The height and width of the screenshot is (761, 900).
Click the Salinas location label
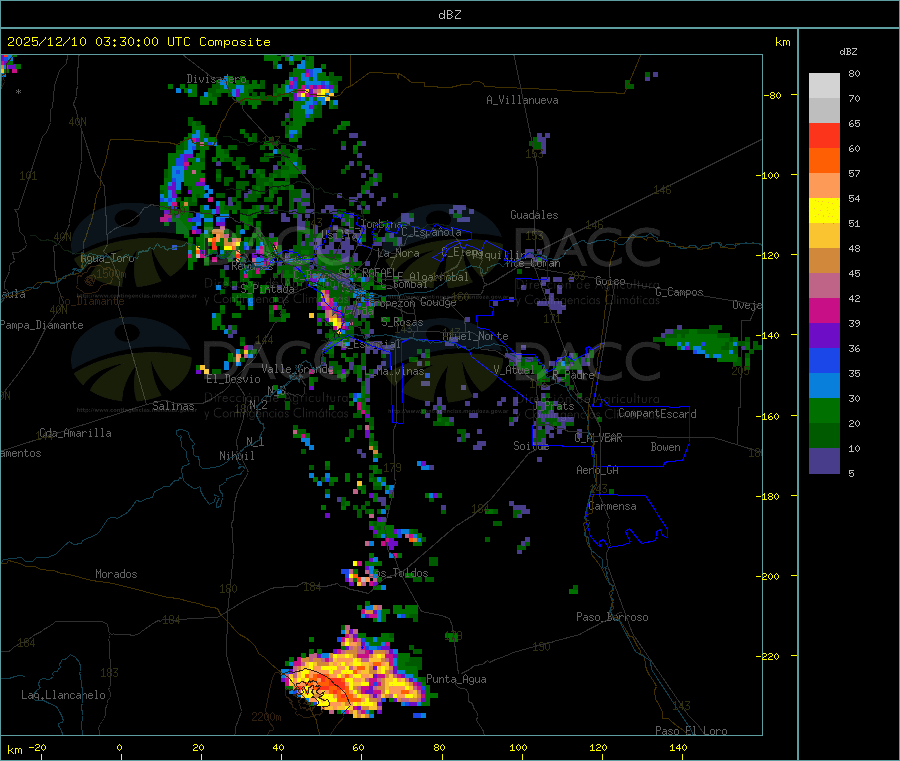(173, 406)
